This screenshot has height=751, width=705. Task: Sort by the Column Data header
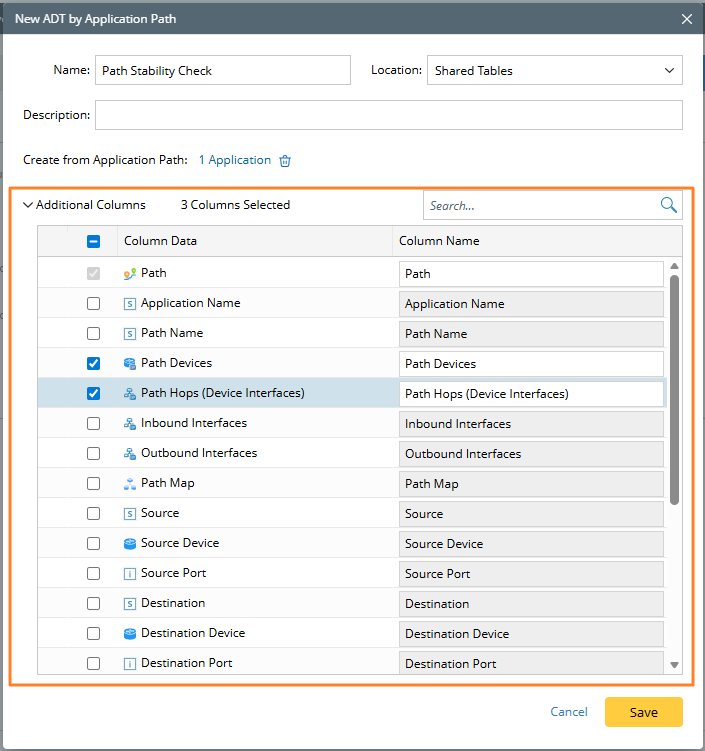161,241
